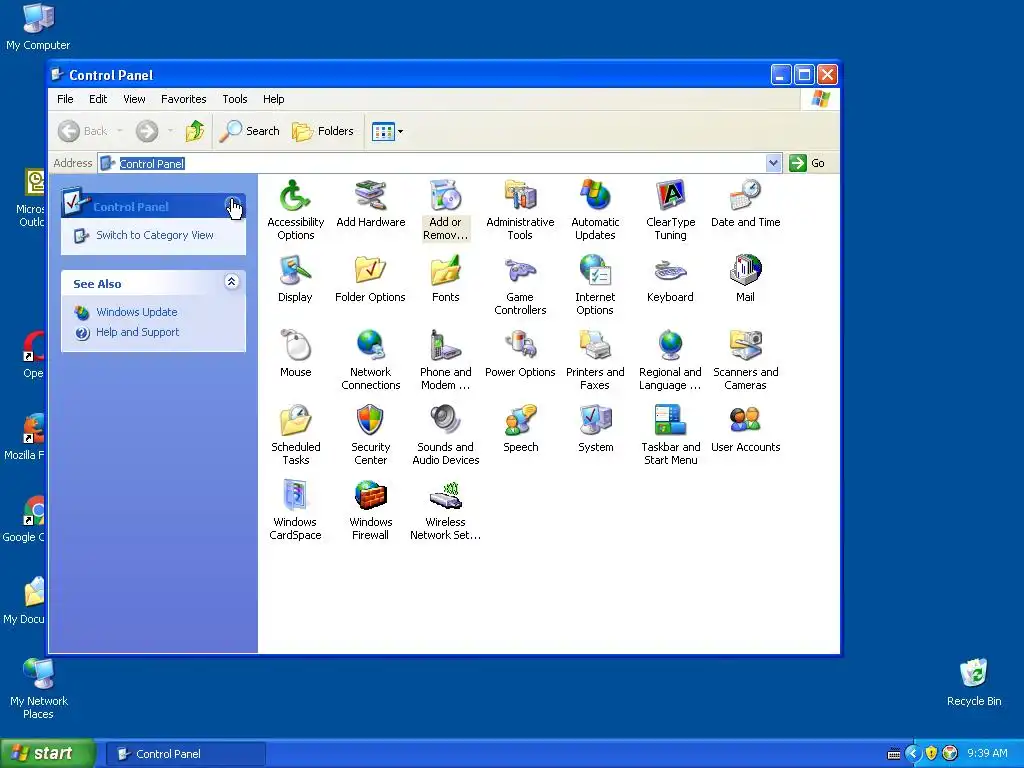Open Taskbar and Start Menu settings
The height and width of the screenshot is (768, 1024).
[x=670, y=435]
